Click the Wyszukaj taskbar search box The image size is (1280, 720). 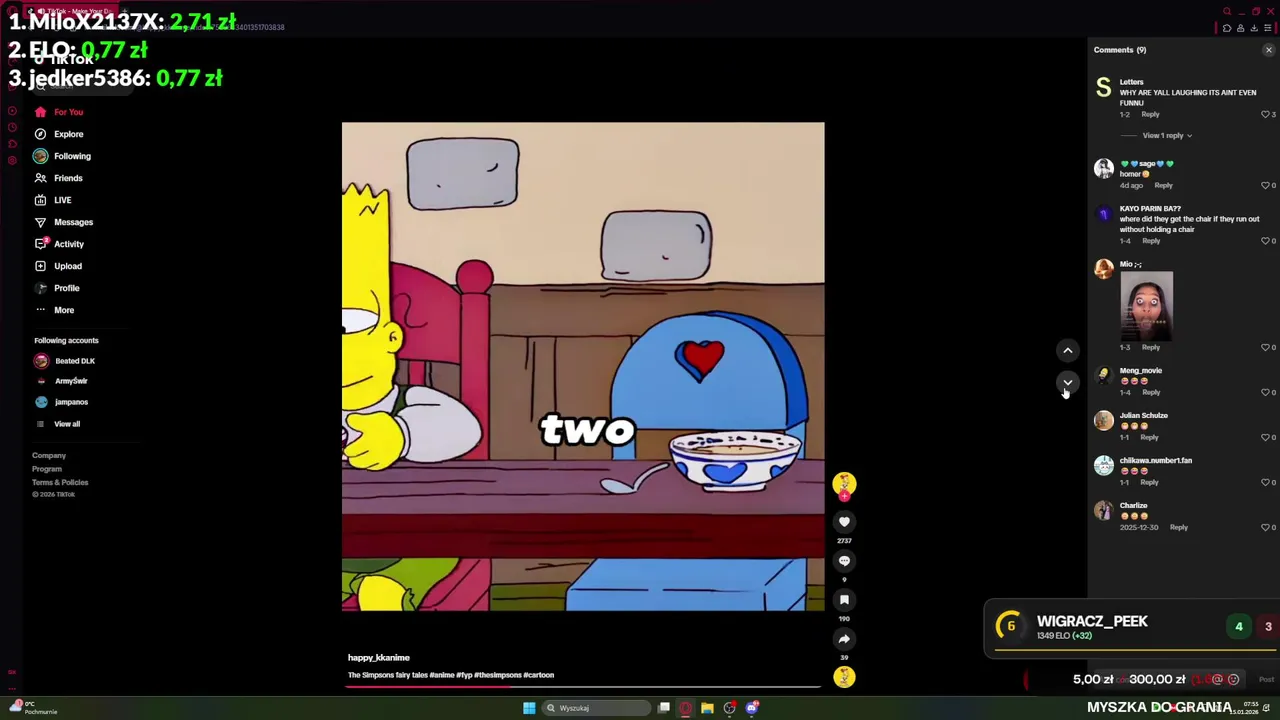[x=597, y=708]
